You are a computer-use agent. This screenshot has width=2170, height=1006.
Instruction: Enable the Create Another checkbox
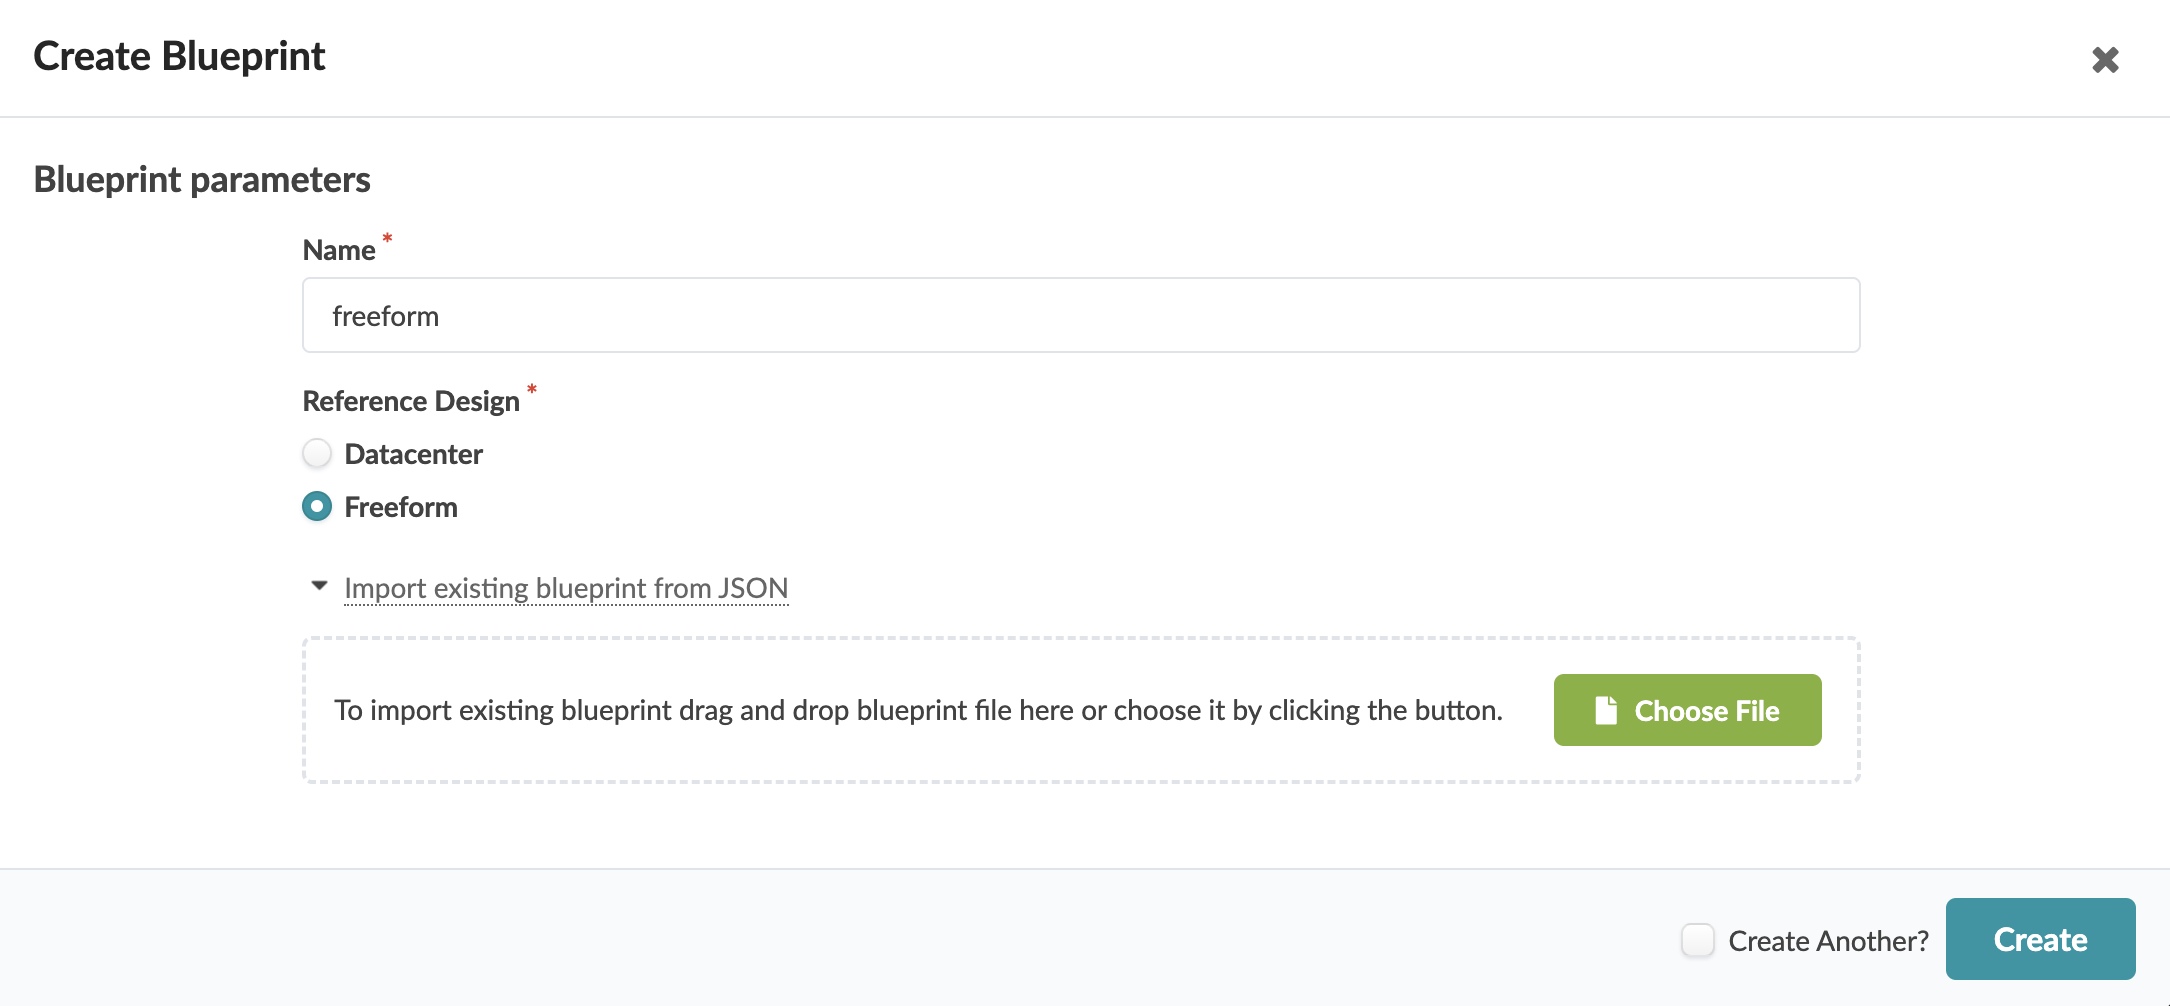pyautogui.click(x=1697, y=940)
